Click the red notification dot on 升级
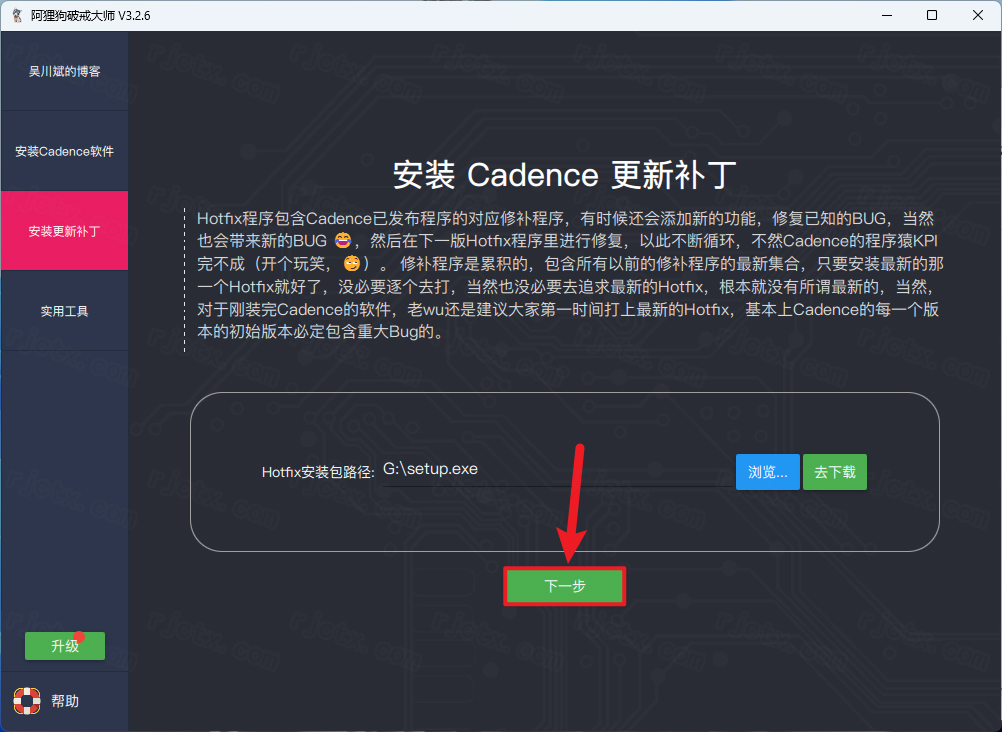This screenshot has width=1002, height=732. coord(79,637)
